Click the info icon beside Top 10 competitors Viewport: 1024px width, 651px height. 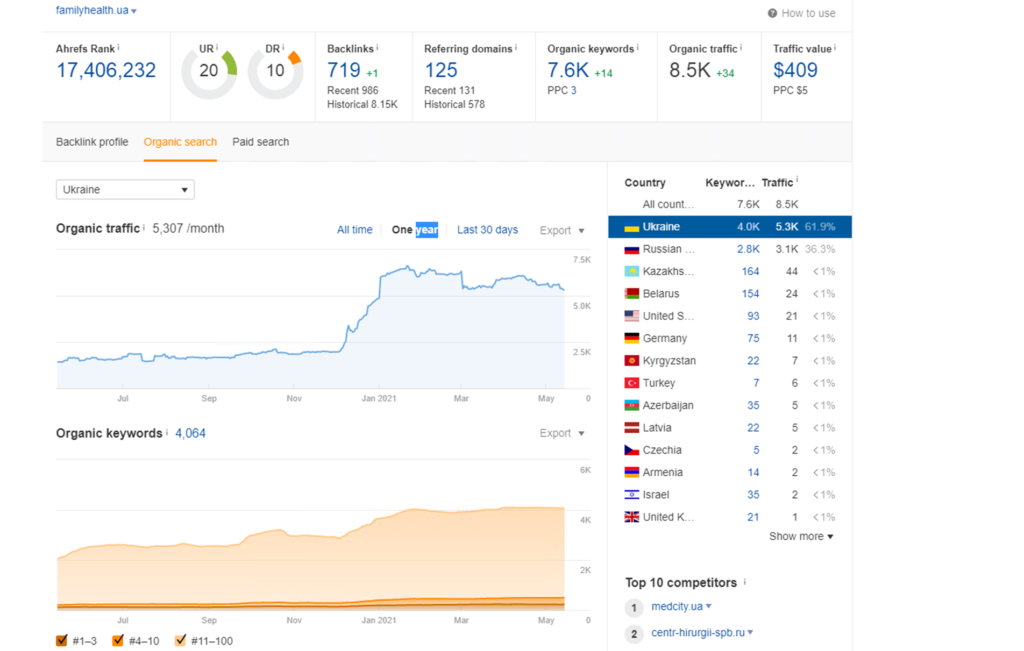tap(744, 581)
